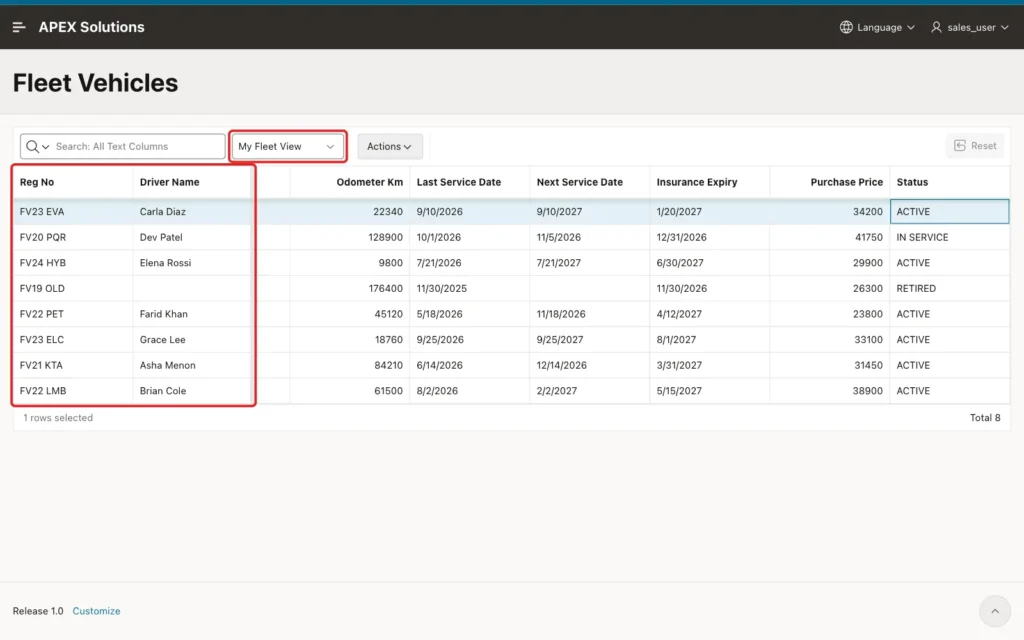Select the FV24 HYB cell
Image resolution: width=1024 pixels, height=640 pixels.
point(73,263)
